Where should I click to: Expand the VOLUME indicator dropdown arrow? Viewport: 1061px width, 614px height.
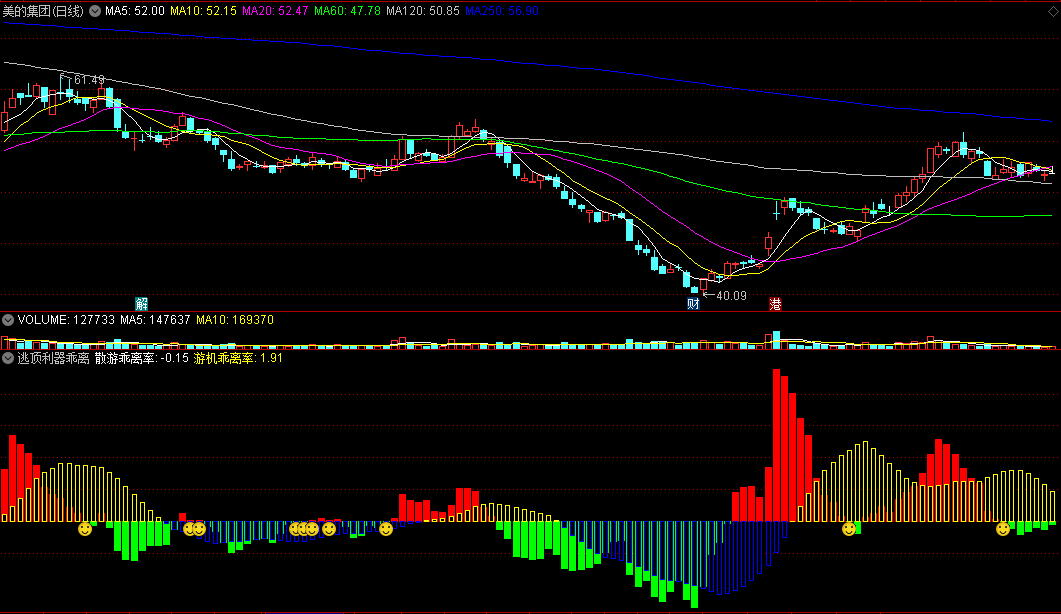pyautogui.click(x=8, y=320)
